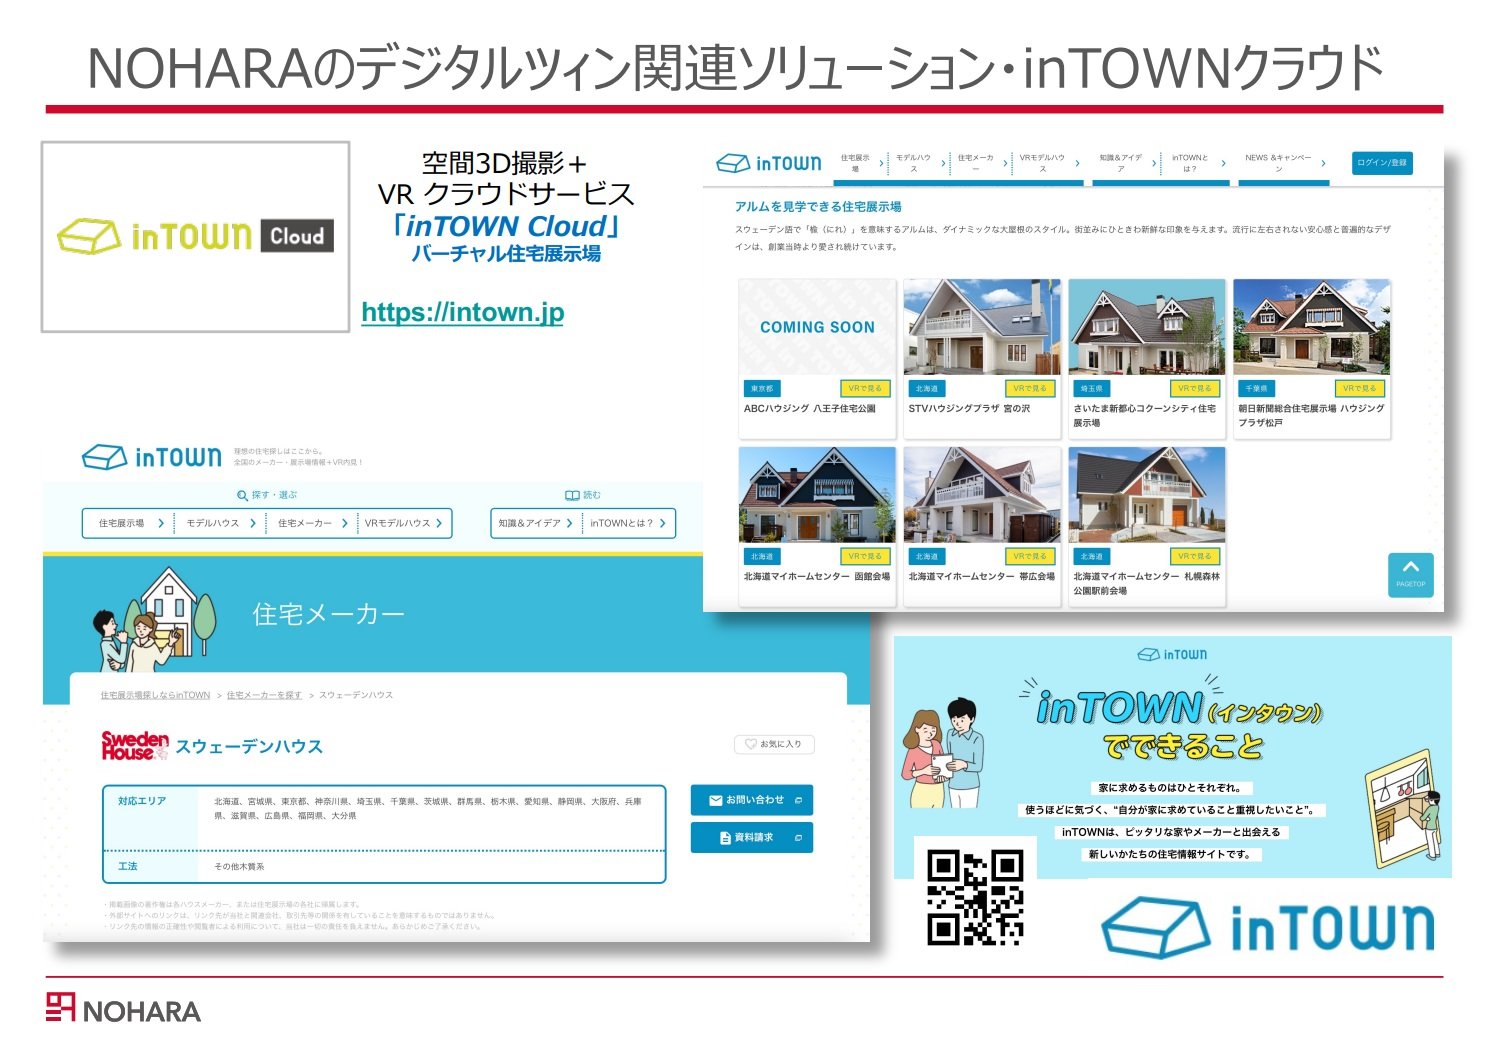Click VRで見る on the 朝日新聞総合住宅展示場 card
The height and width of the screenshot is (1053, 1495).
(x=1360, y=388)
